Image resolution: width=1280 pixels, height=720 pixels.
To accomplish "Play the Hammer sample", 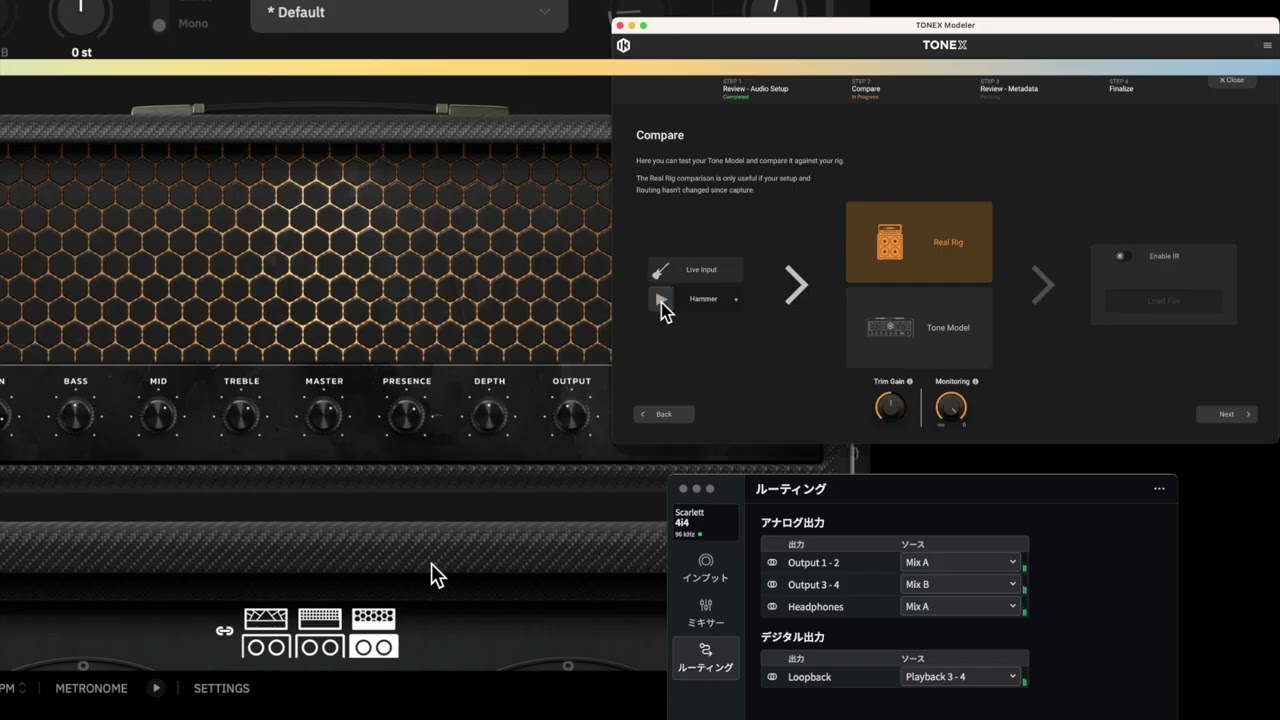I will click(660, 299).
